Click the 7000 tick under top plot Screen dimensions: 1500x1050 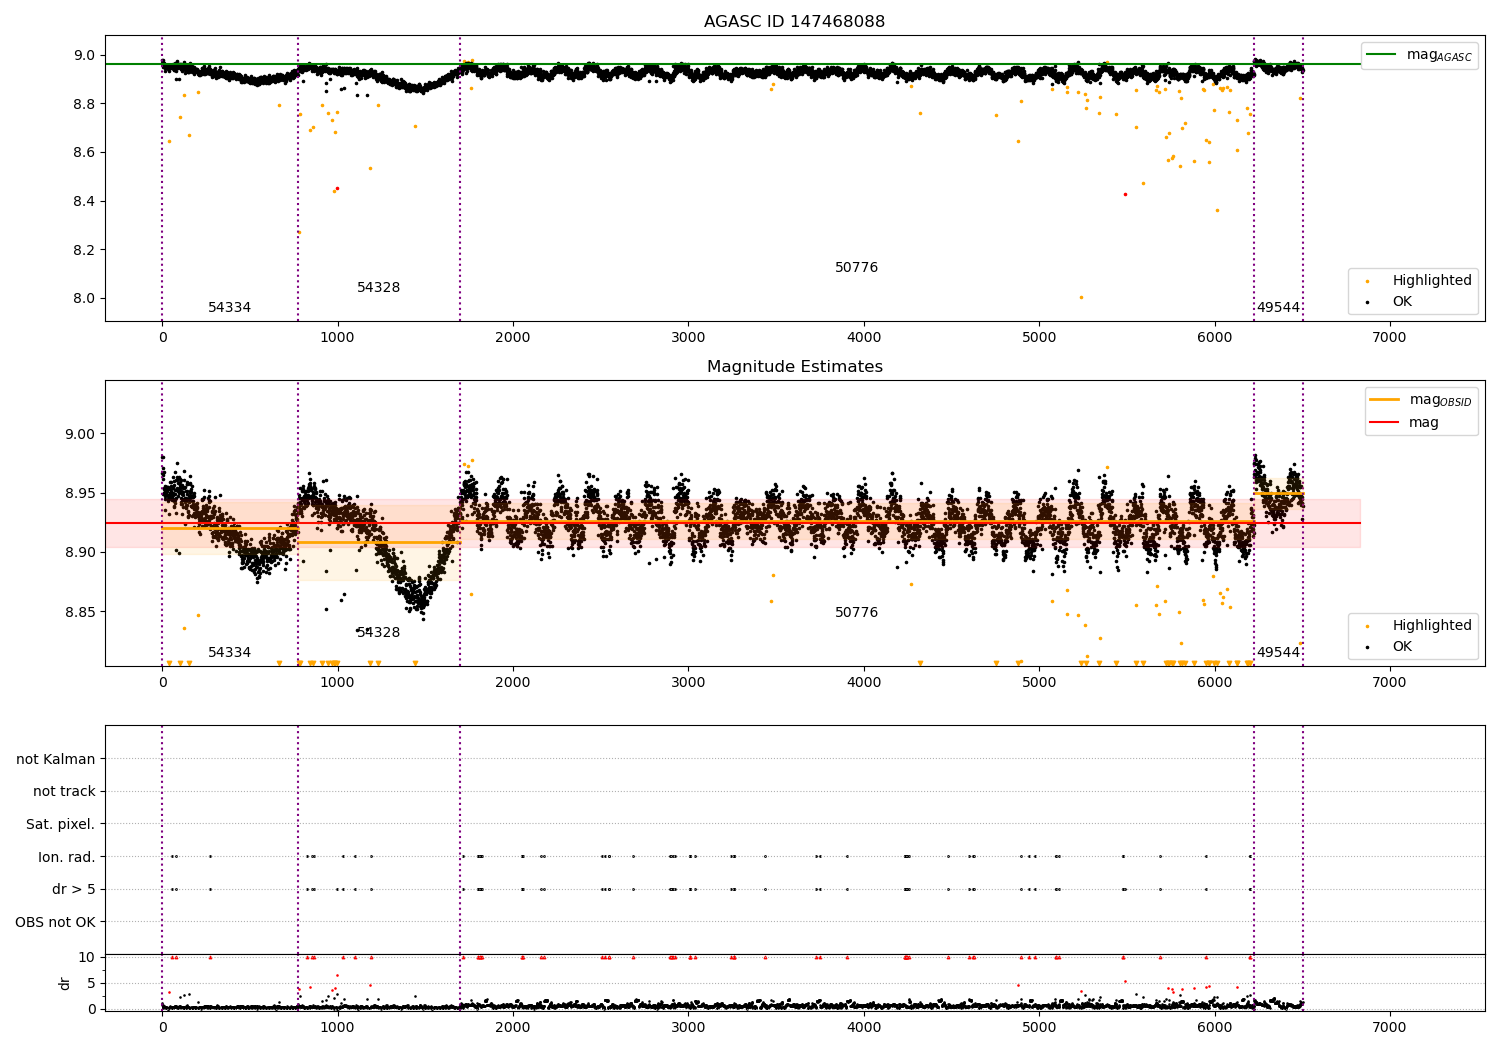coord(1389,338)
